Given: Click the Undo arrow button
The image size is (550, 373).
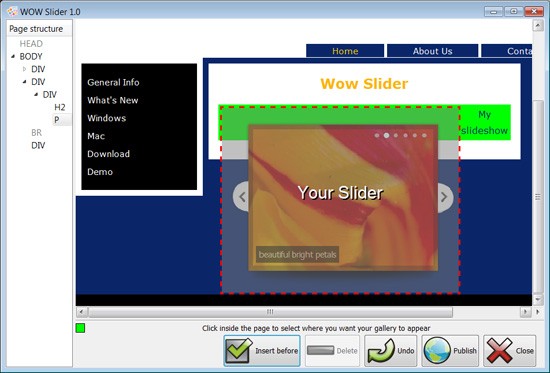Looking at the screenshot, I should (x=390, y=351).
